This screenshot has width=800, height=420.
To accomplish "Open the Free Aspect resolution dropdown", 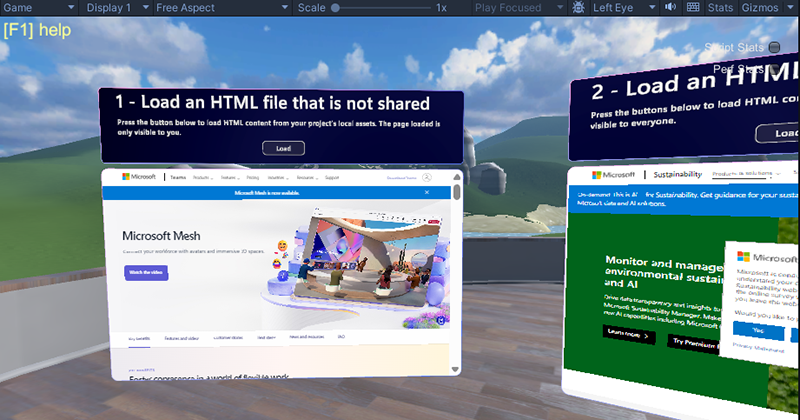I will (x=222, y=8).
